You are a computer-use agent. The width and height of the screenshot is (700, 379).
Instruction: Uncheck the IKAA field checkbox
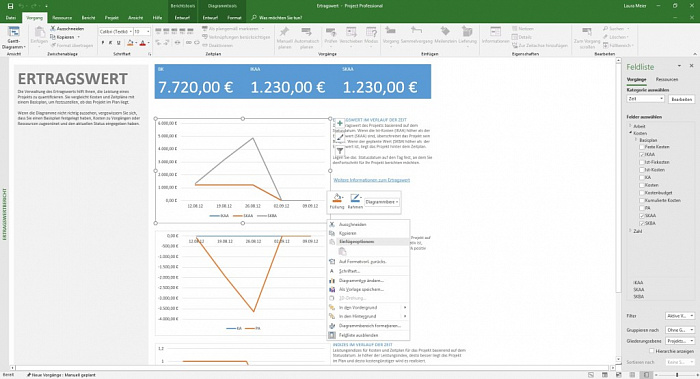[642, 154]
